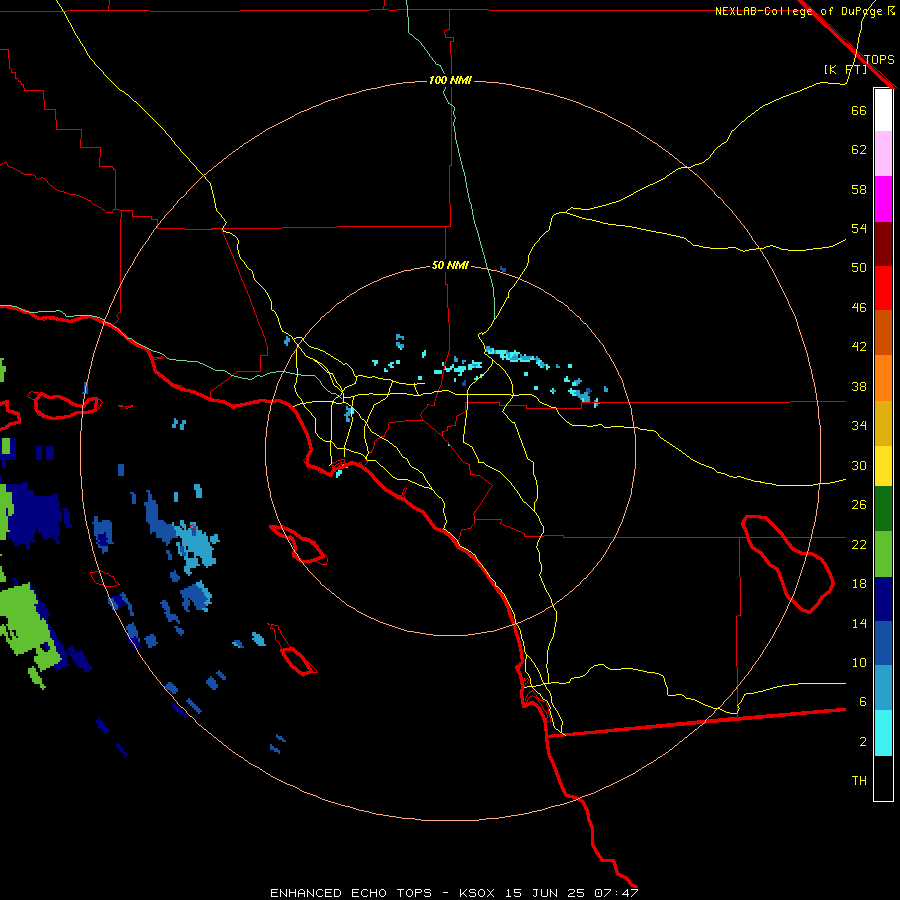Screen dimensions: 900x900
Task: Click the dark green color scale segment
Action: [883, 509]
